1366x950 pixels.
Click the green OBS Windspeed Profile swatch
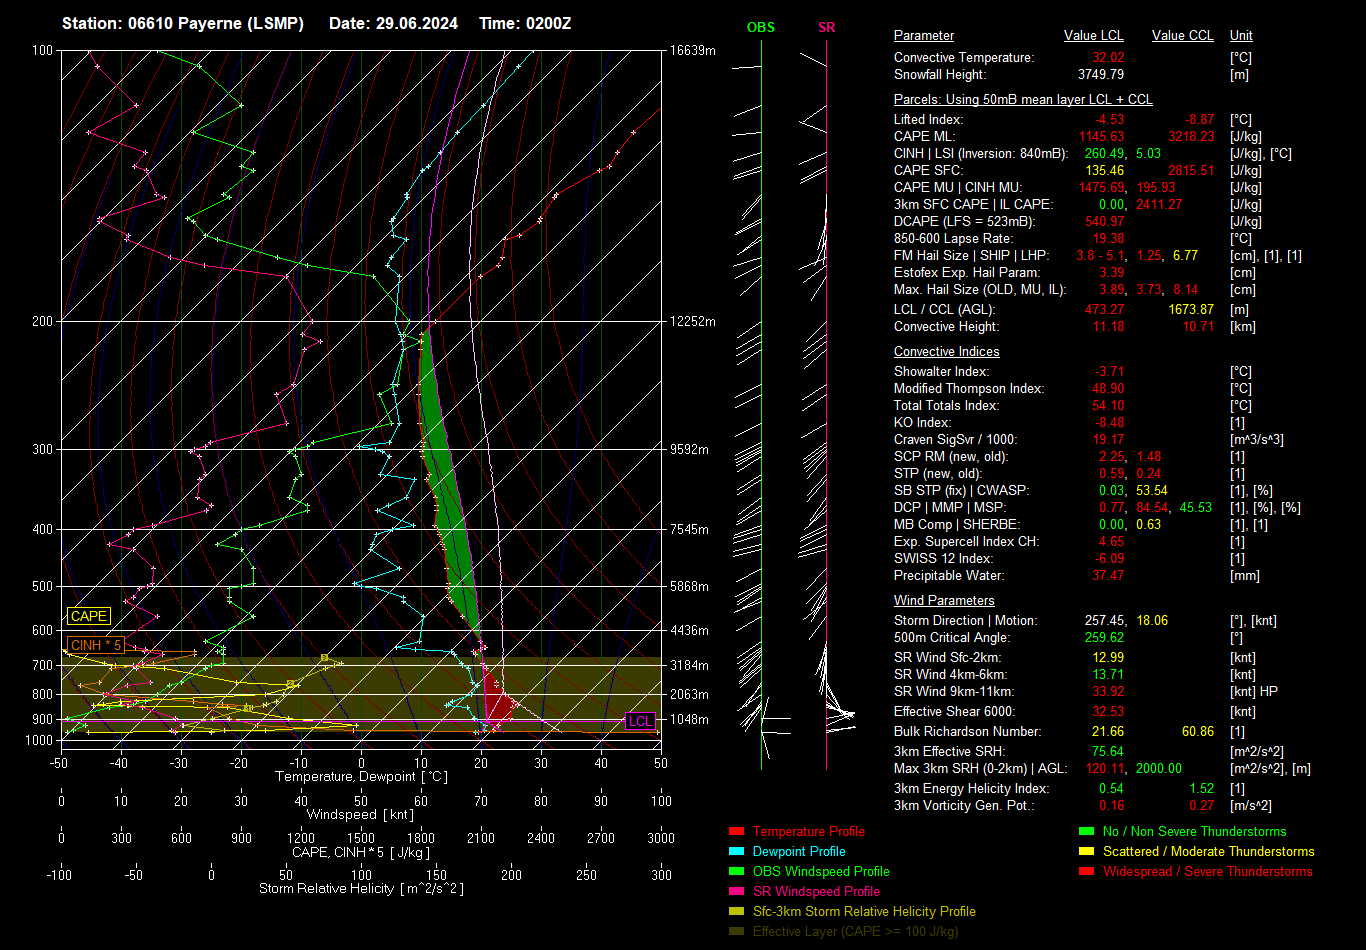[736, 872]
